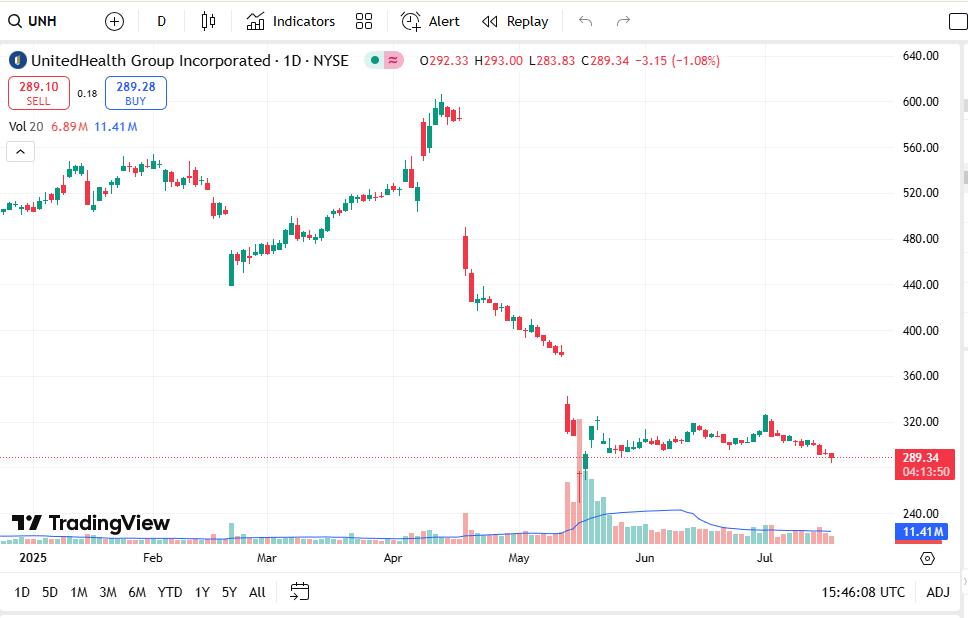Select the 1D time range
The width and height of the screenshot is (968, 618).
click(22, 593)
